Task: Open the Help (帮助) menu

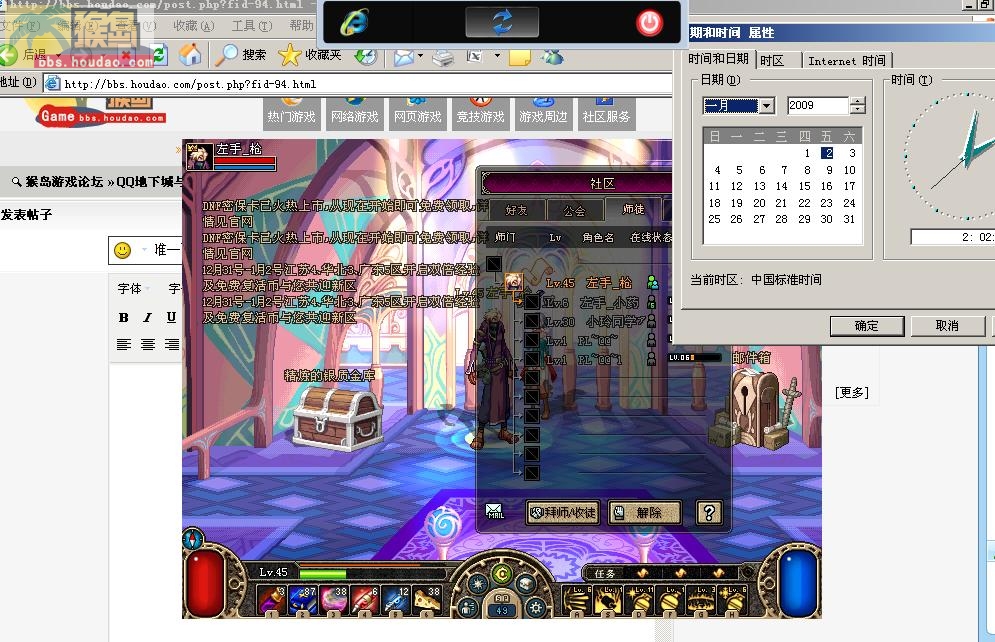Action: 301,25
